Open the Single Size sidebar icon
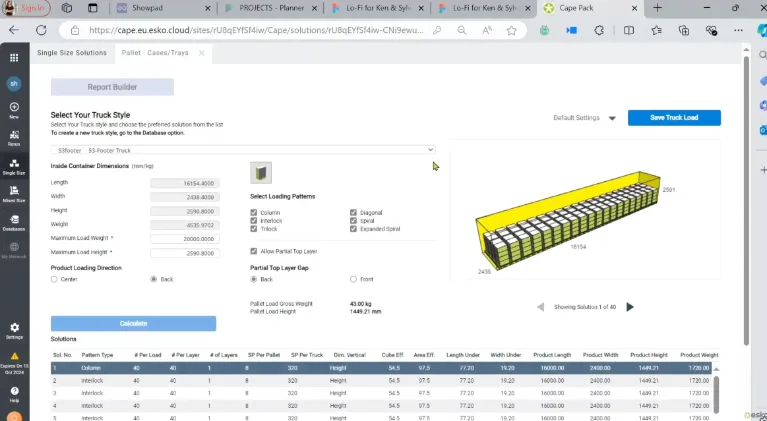 [14, 164]
